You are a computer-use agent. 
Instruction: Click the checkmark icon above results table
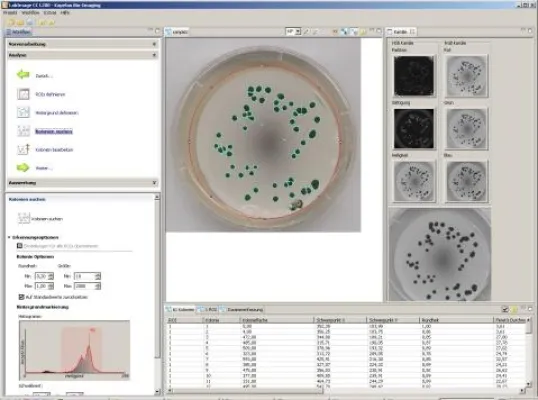(505, 309)
